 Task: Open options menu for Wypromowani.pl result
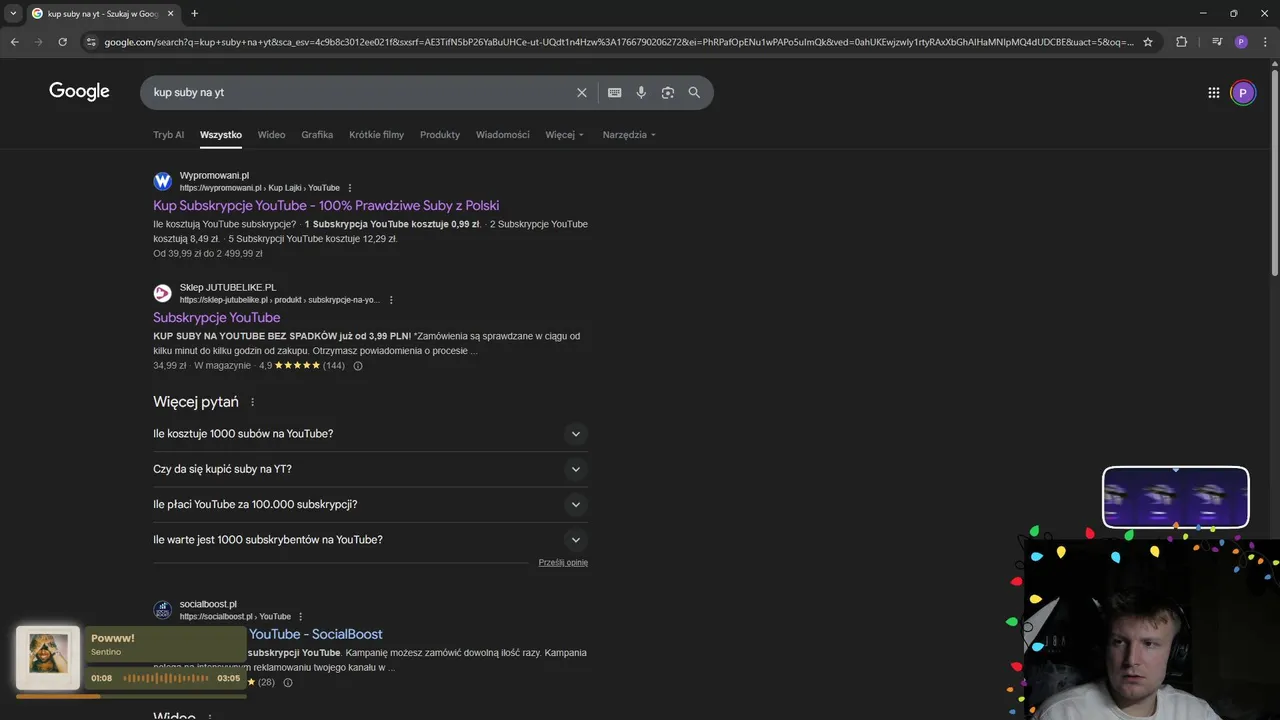[349, 188]
